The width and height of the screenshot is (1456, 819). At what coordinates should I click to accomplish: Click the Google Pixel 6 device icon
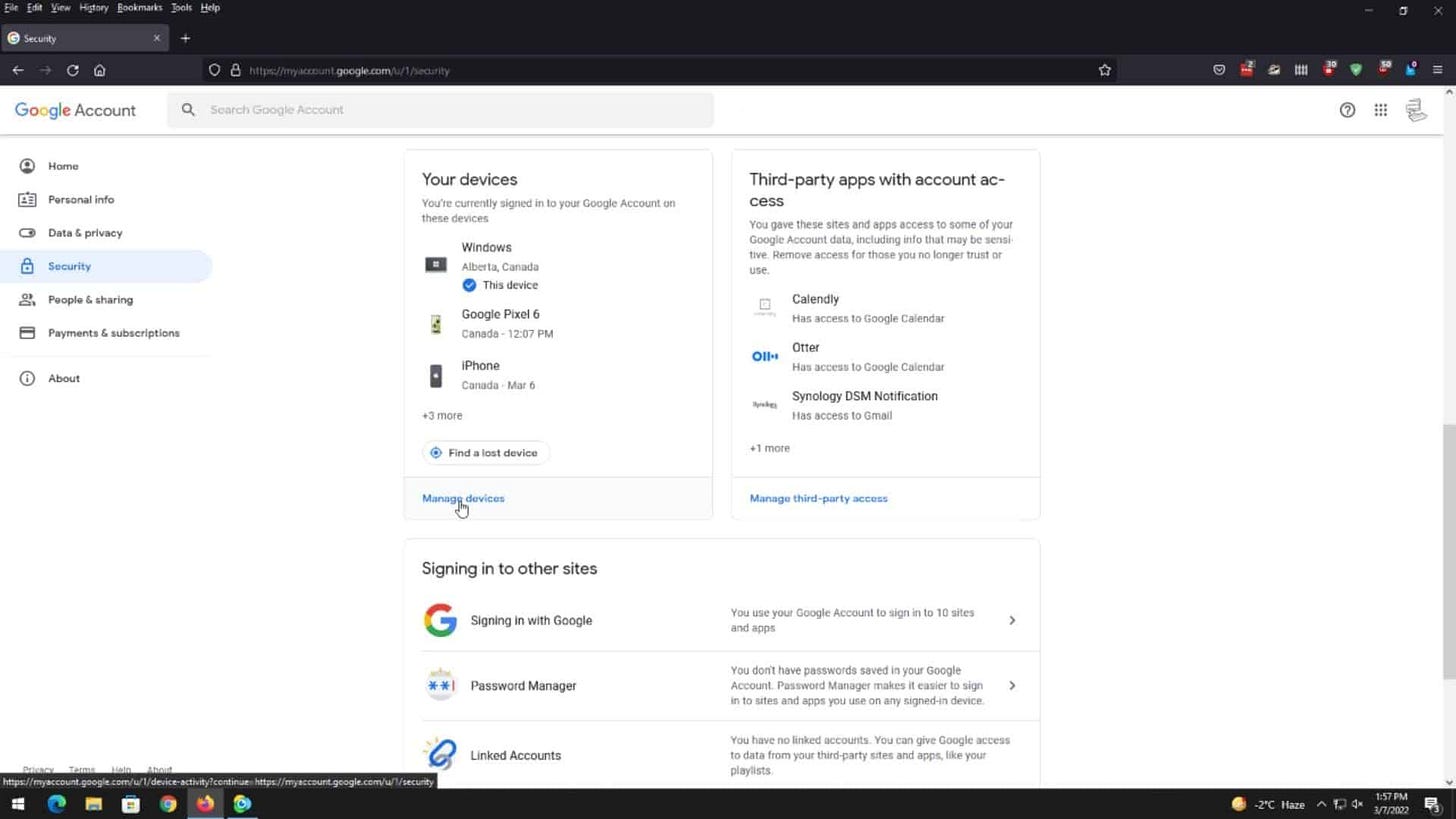click(435, 324)
